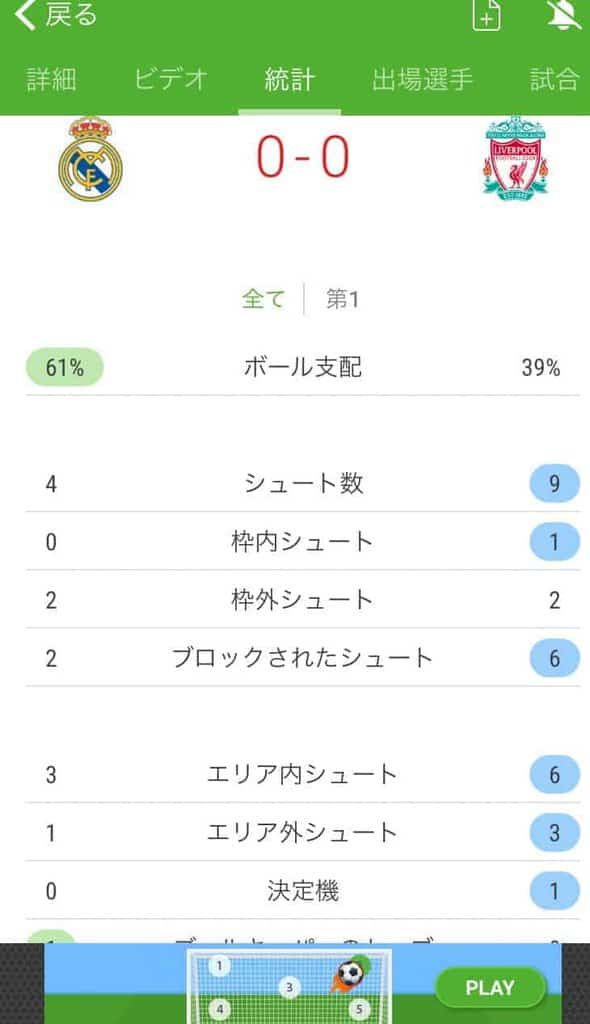Image resolution: width=590 pixels, height=1024 pixels.
Task: Tap the blue 9 shots badge
Action: tap(554, 483)
